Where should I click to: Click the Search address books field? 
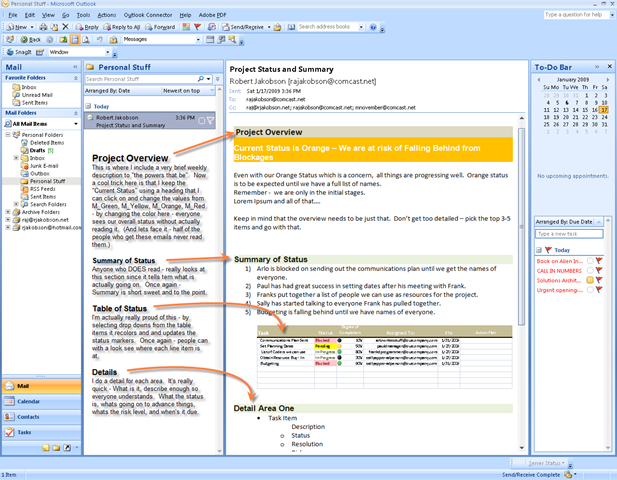tap(327, 27)
